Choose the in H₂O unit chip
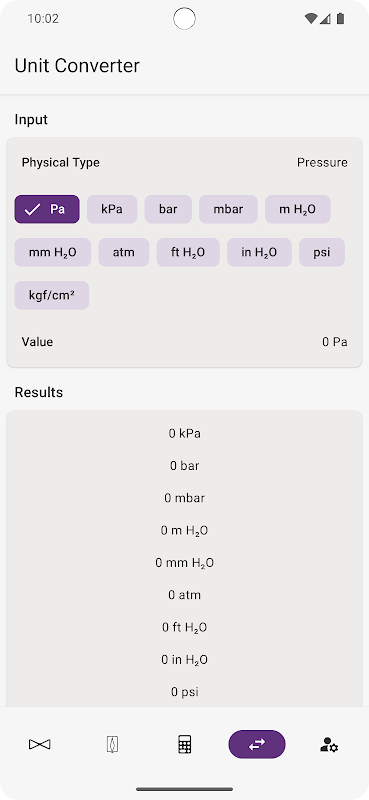 [x=259, y=252]
